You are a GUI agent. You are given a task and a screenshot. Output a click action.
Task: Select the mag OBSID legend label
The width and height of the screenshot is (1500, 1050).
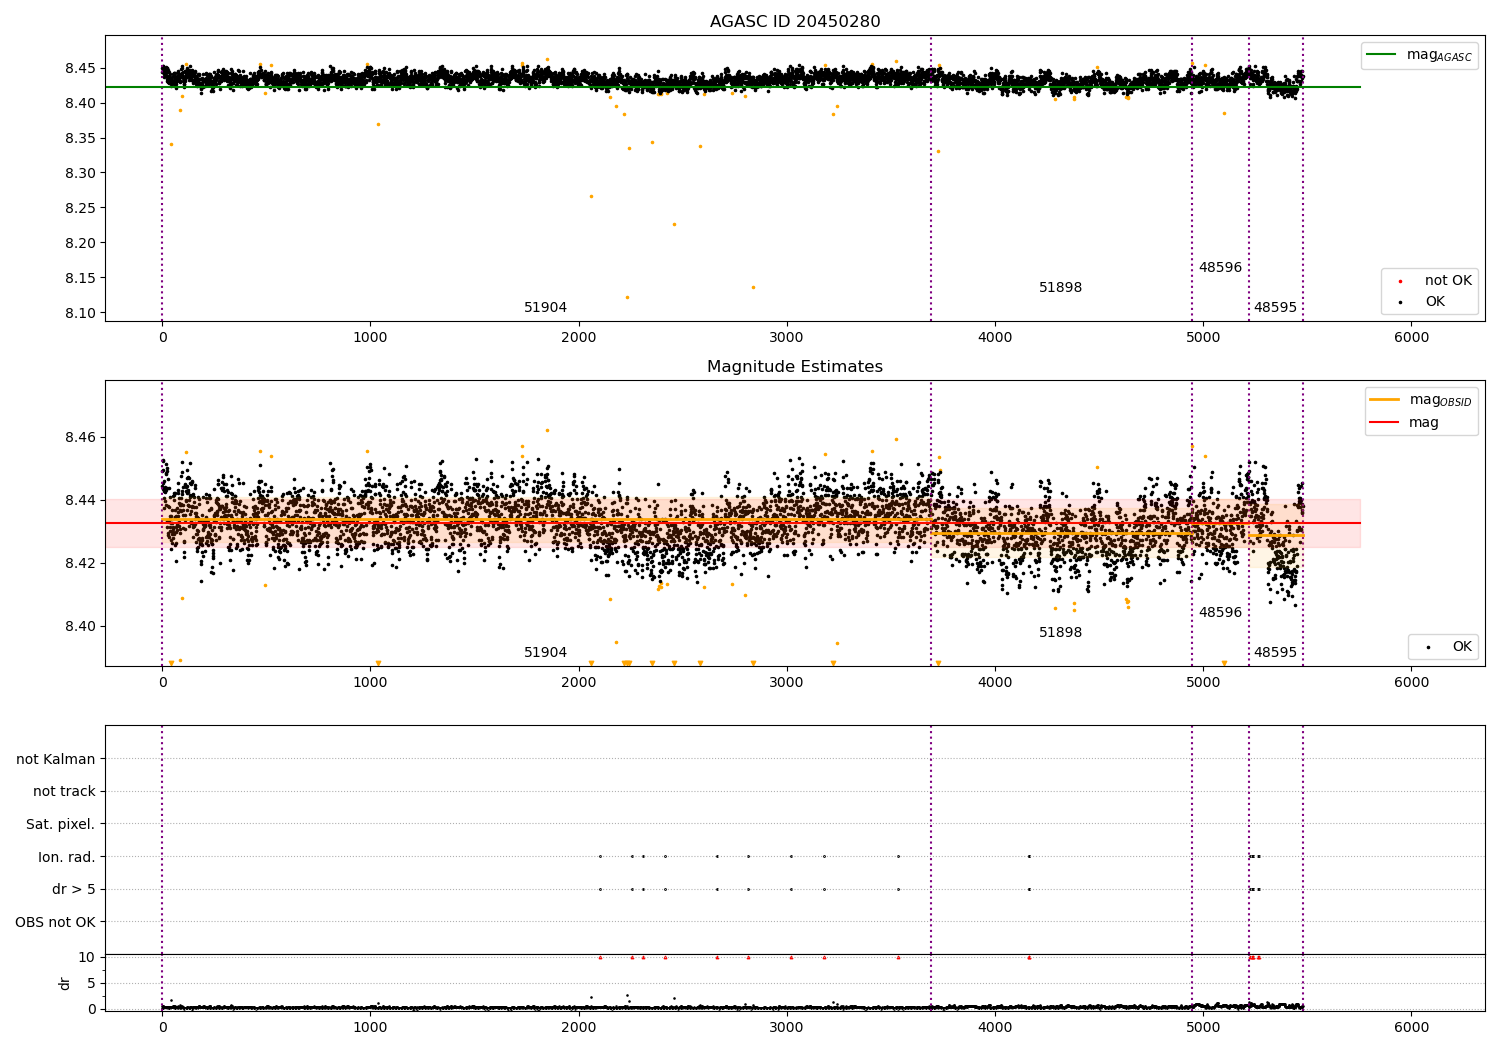pos(1440,400)
